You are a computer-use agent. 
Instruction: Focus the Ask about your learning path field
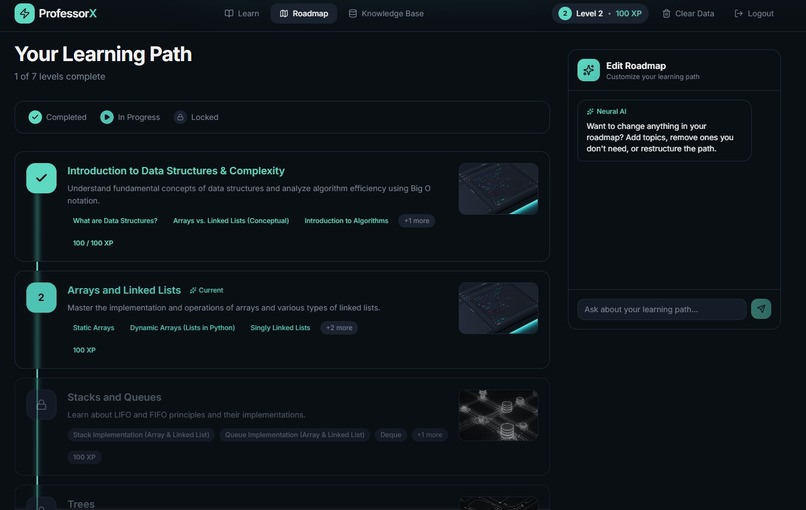coord(662,309)
